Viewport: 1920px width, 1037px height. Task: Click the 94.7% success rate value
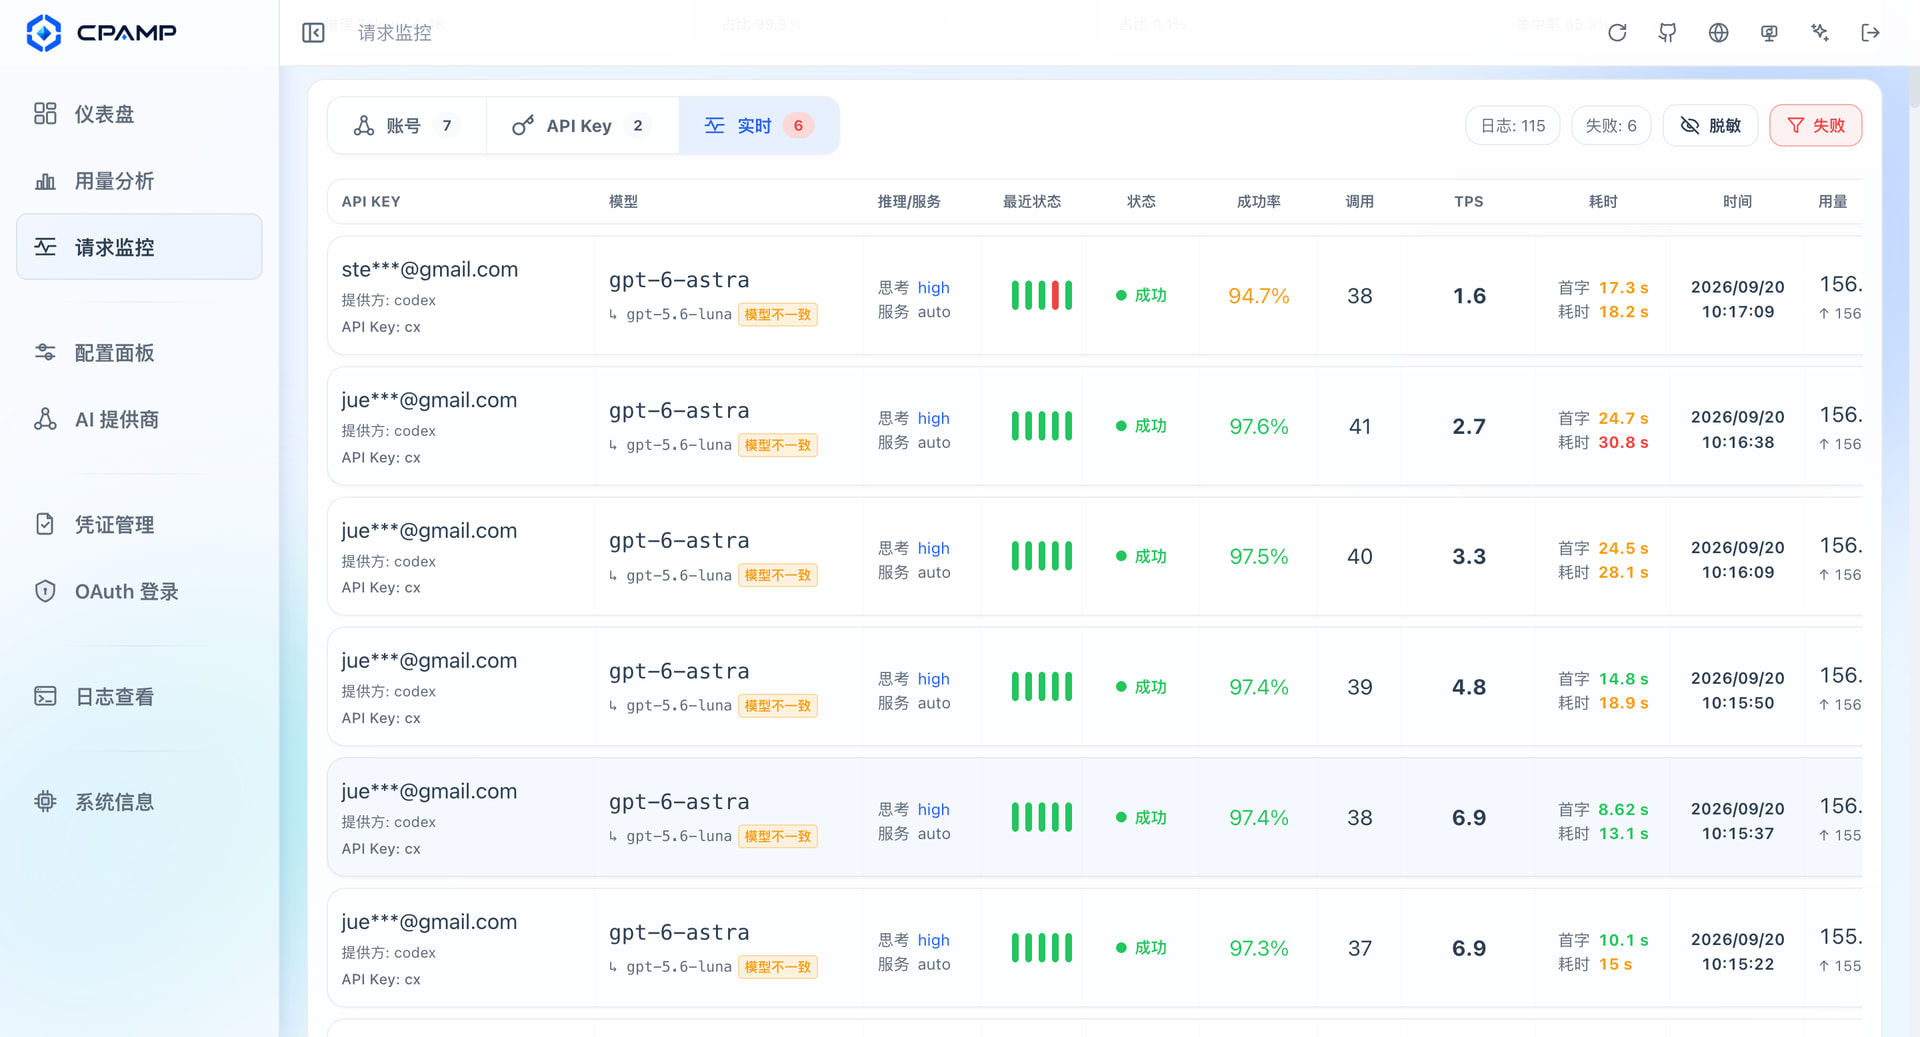click(1258, 296)
